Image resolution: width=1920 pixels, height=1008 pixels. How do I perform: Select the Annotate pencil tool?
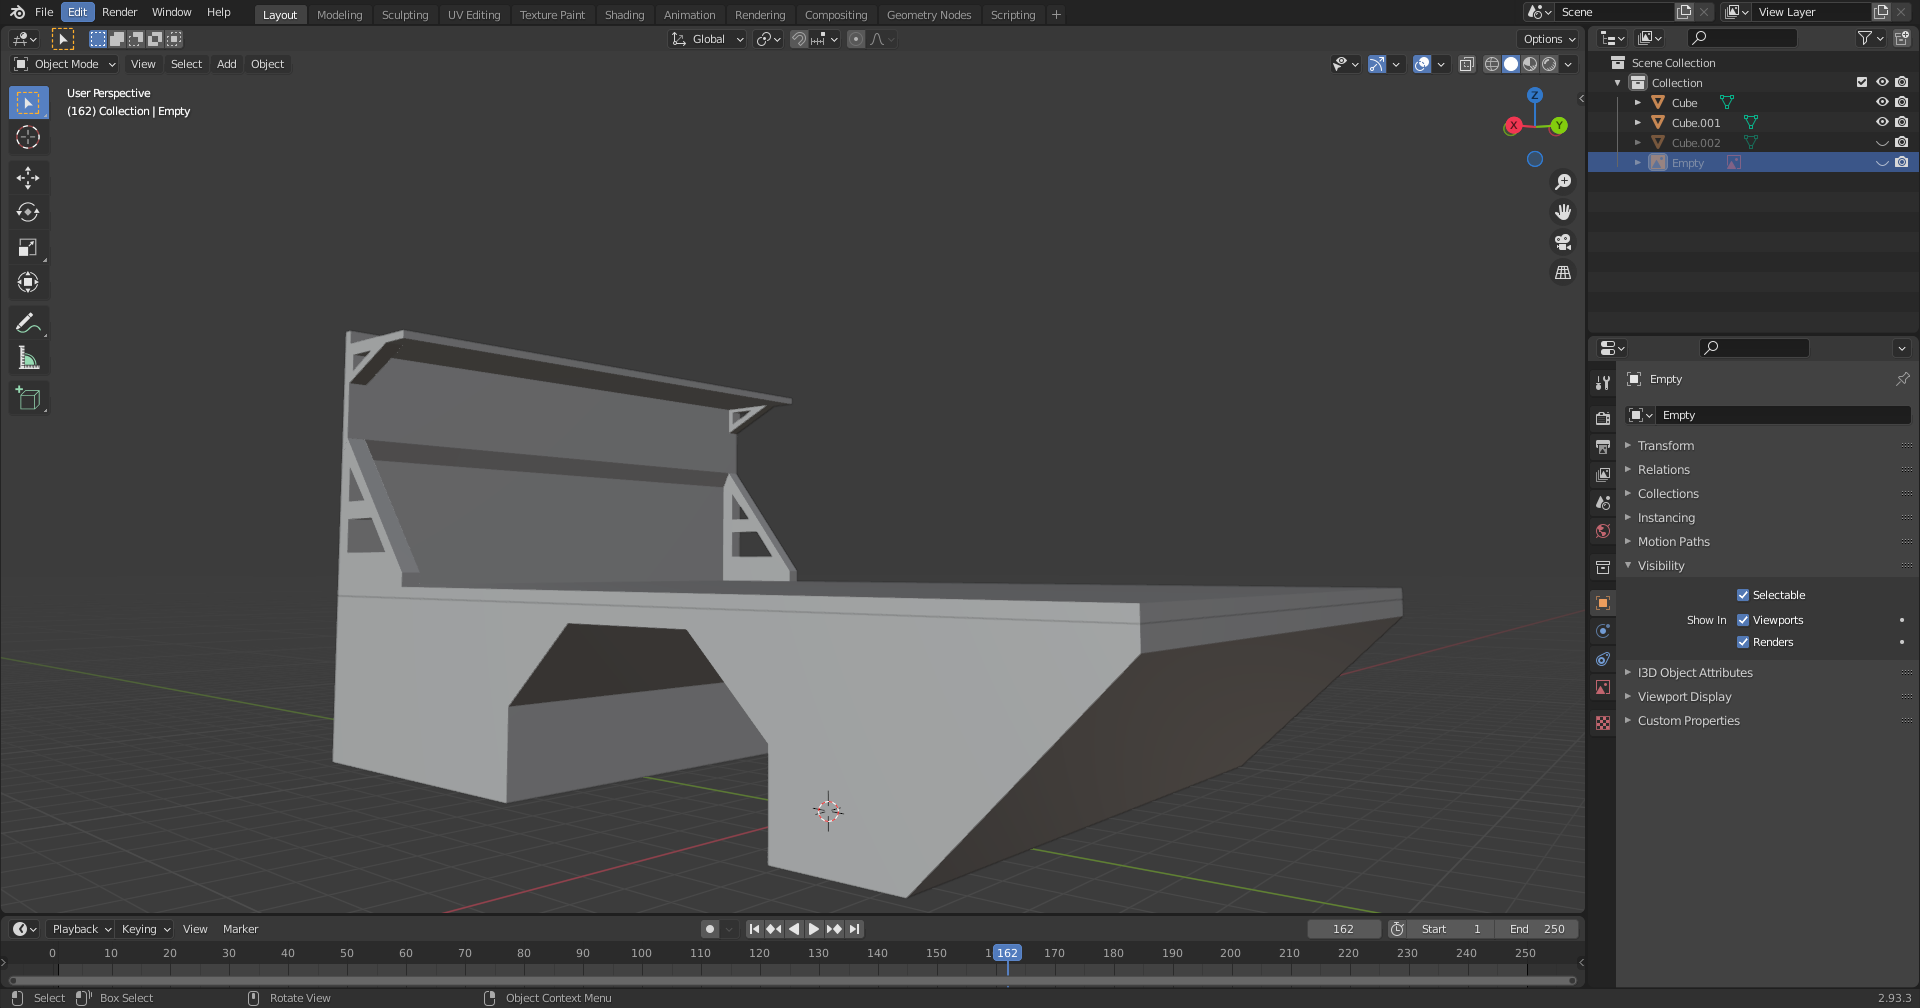(x=28, y=323)
